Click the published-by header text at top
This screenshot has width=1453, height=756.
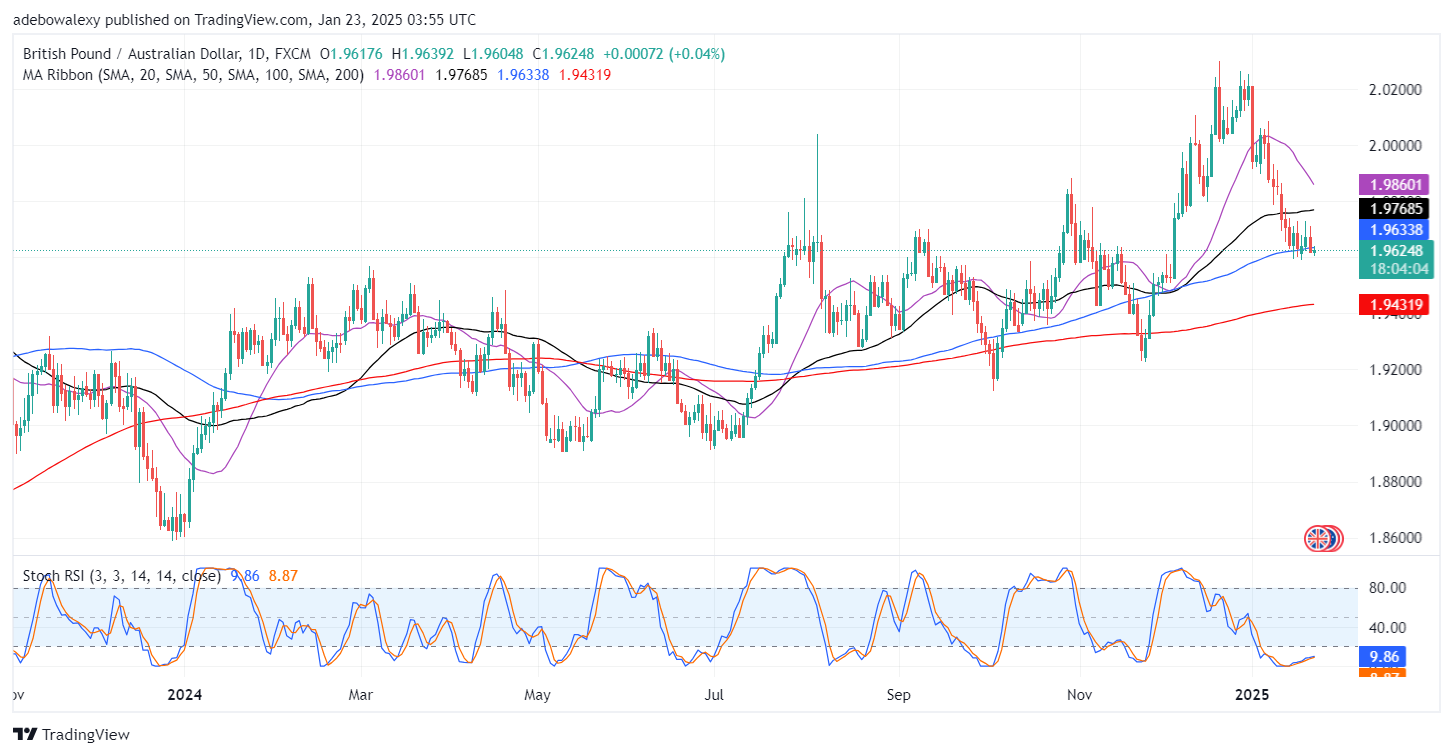coord(244,19)
